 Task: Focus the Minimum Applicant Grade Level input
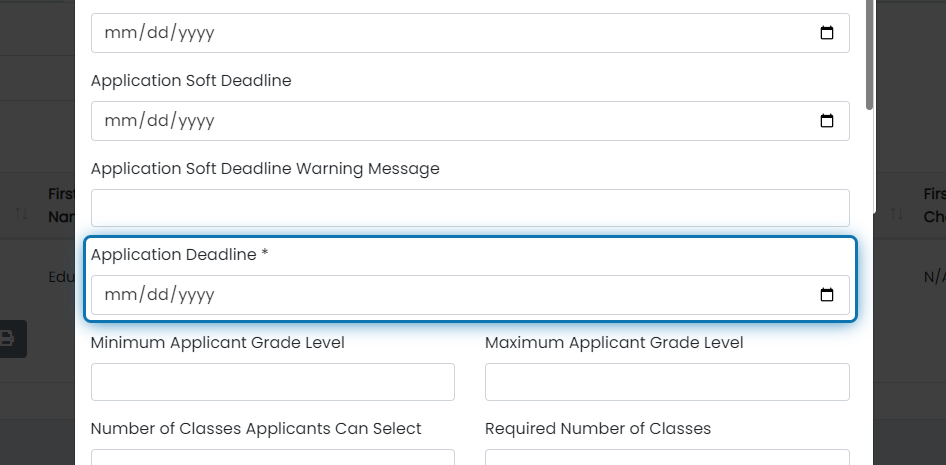click(273, 382)
